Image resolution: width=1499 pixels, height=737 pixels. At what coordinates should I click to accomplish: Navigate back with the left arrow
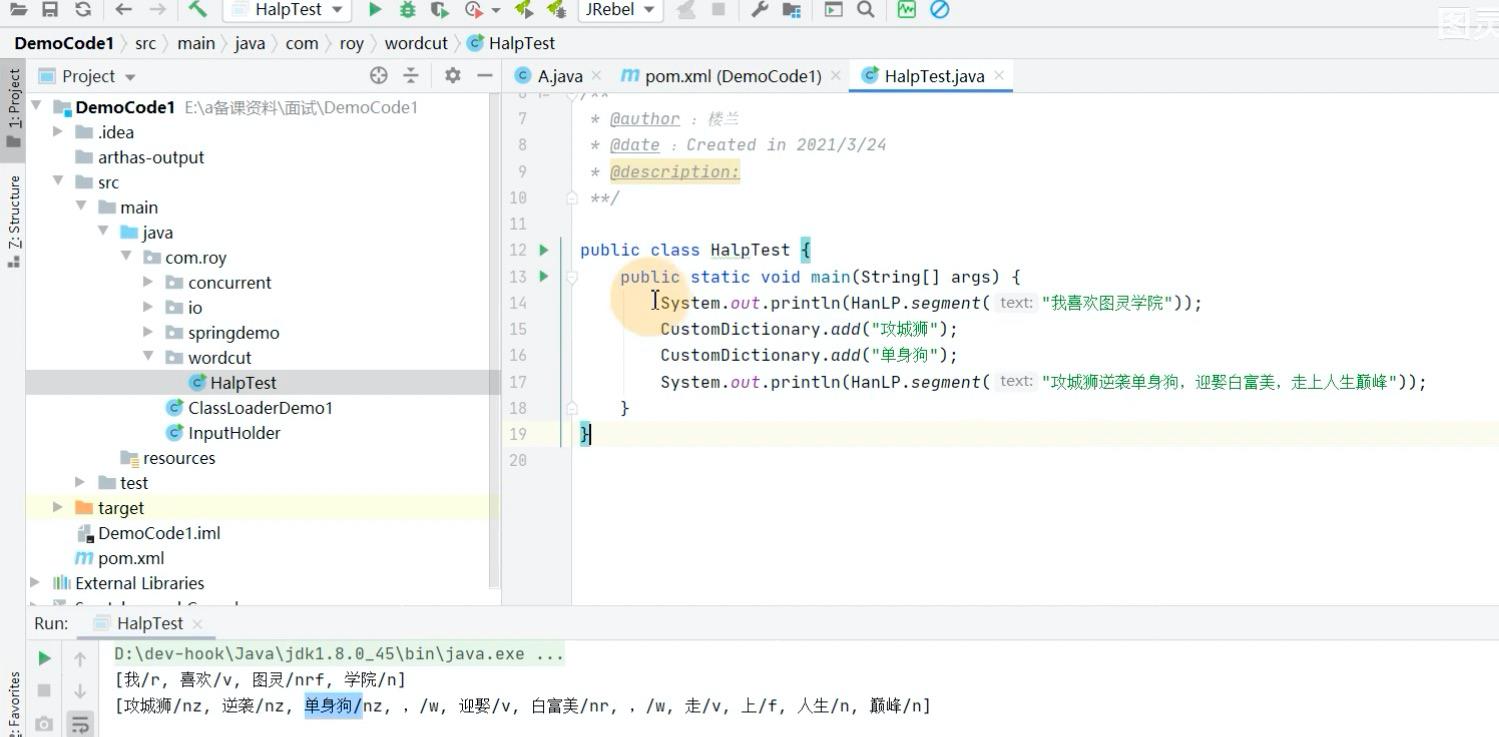(x=124, y=10)
